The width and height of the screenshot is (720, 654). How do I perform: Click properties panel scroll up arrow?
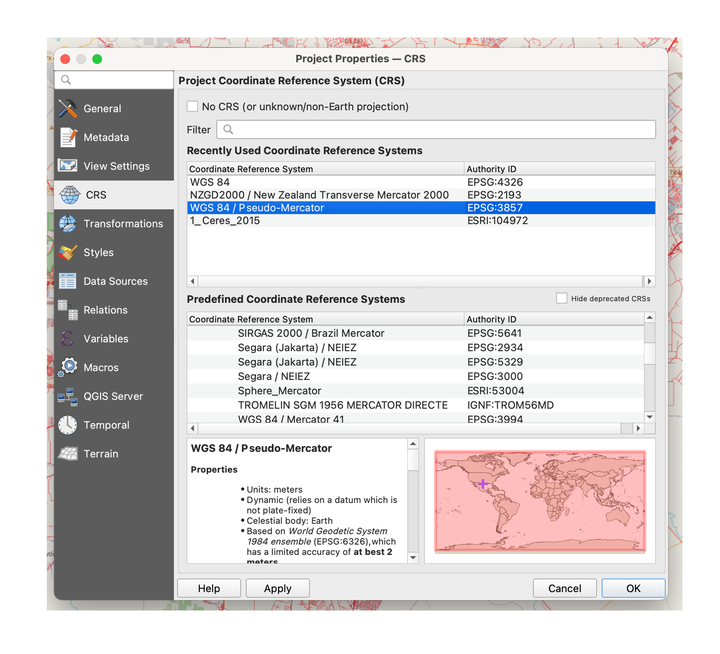tap(413, 444)
